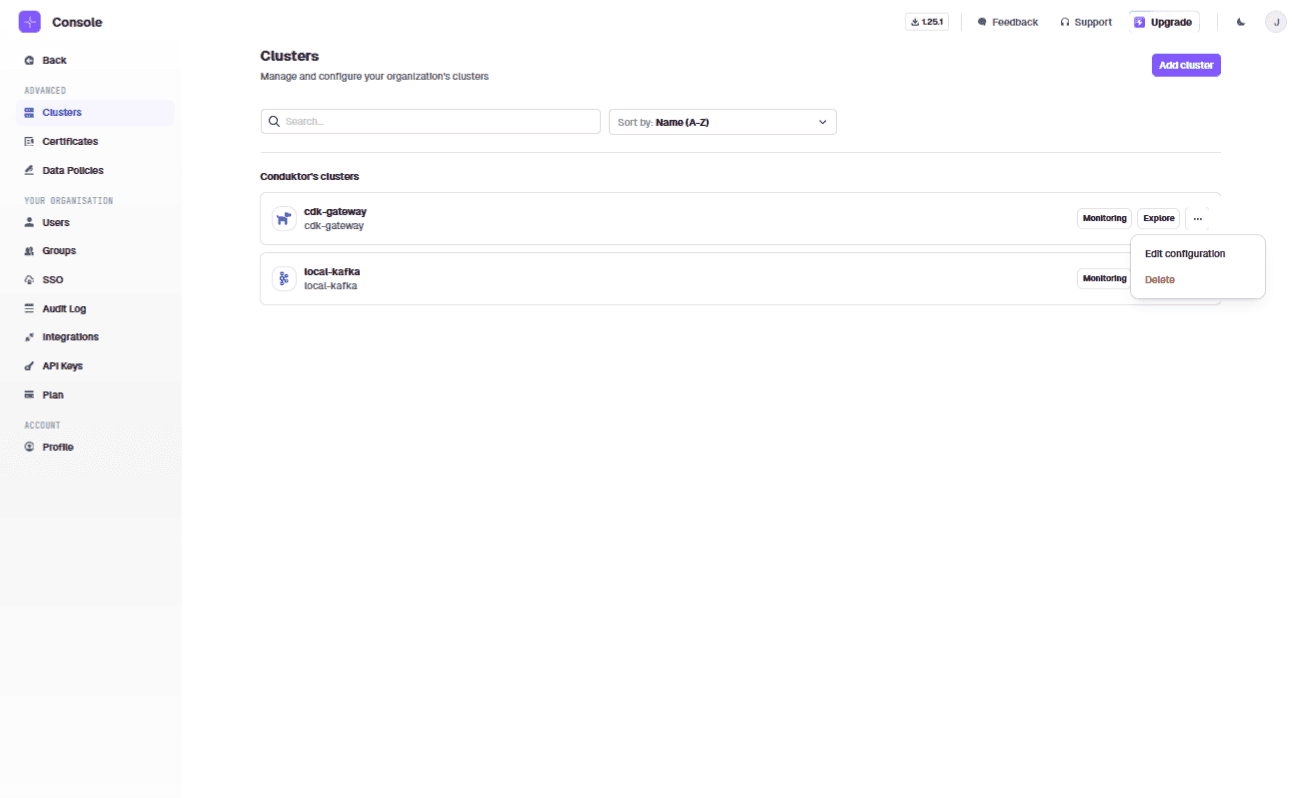Click the Upgrade button in header
The image size is (1292, 798).
click(x=1163, y=22)
